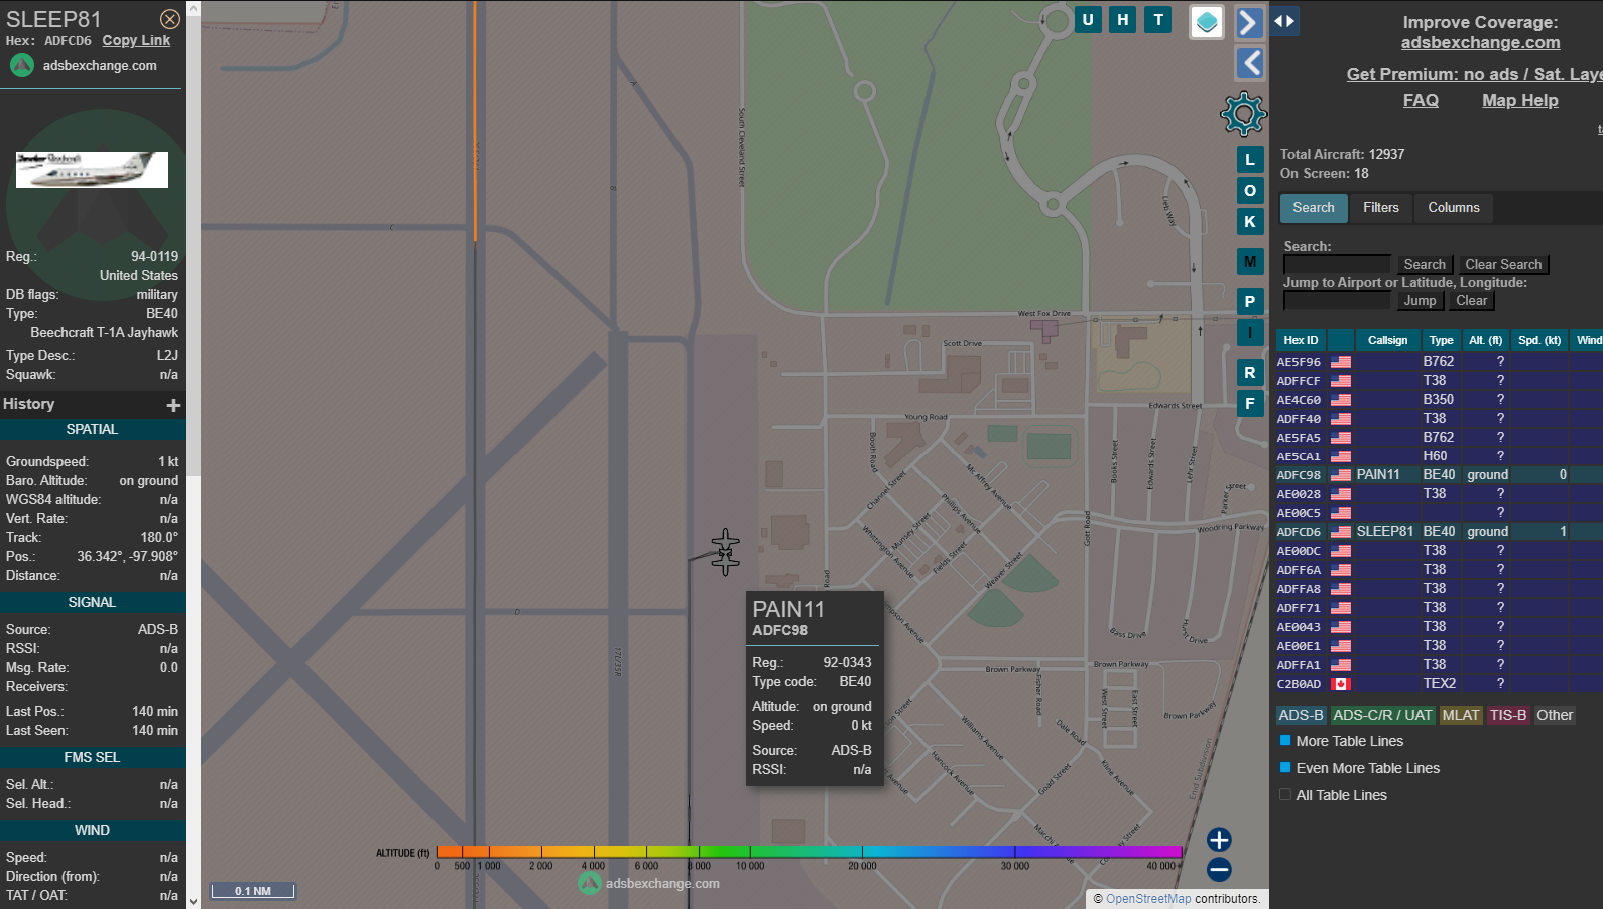Zoom out with the minus map button
Viewport: 1603px width, 909px height.
(x=1219, y=870)
